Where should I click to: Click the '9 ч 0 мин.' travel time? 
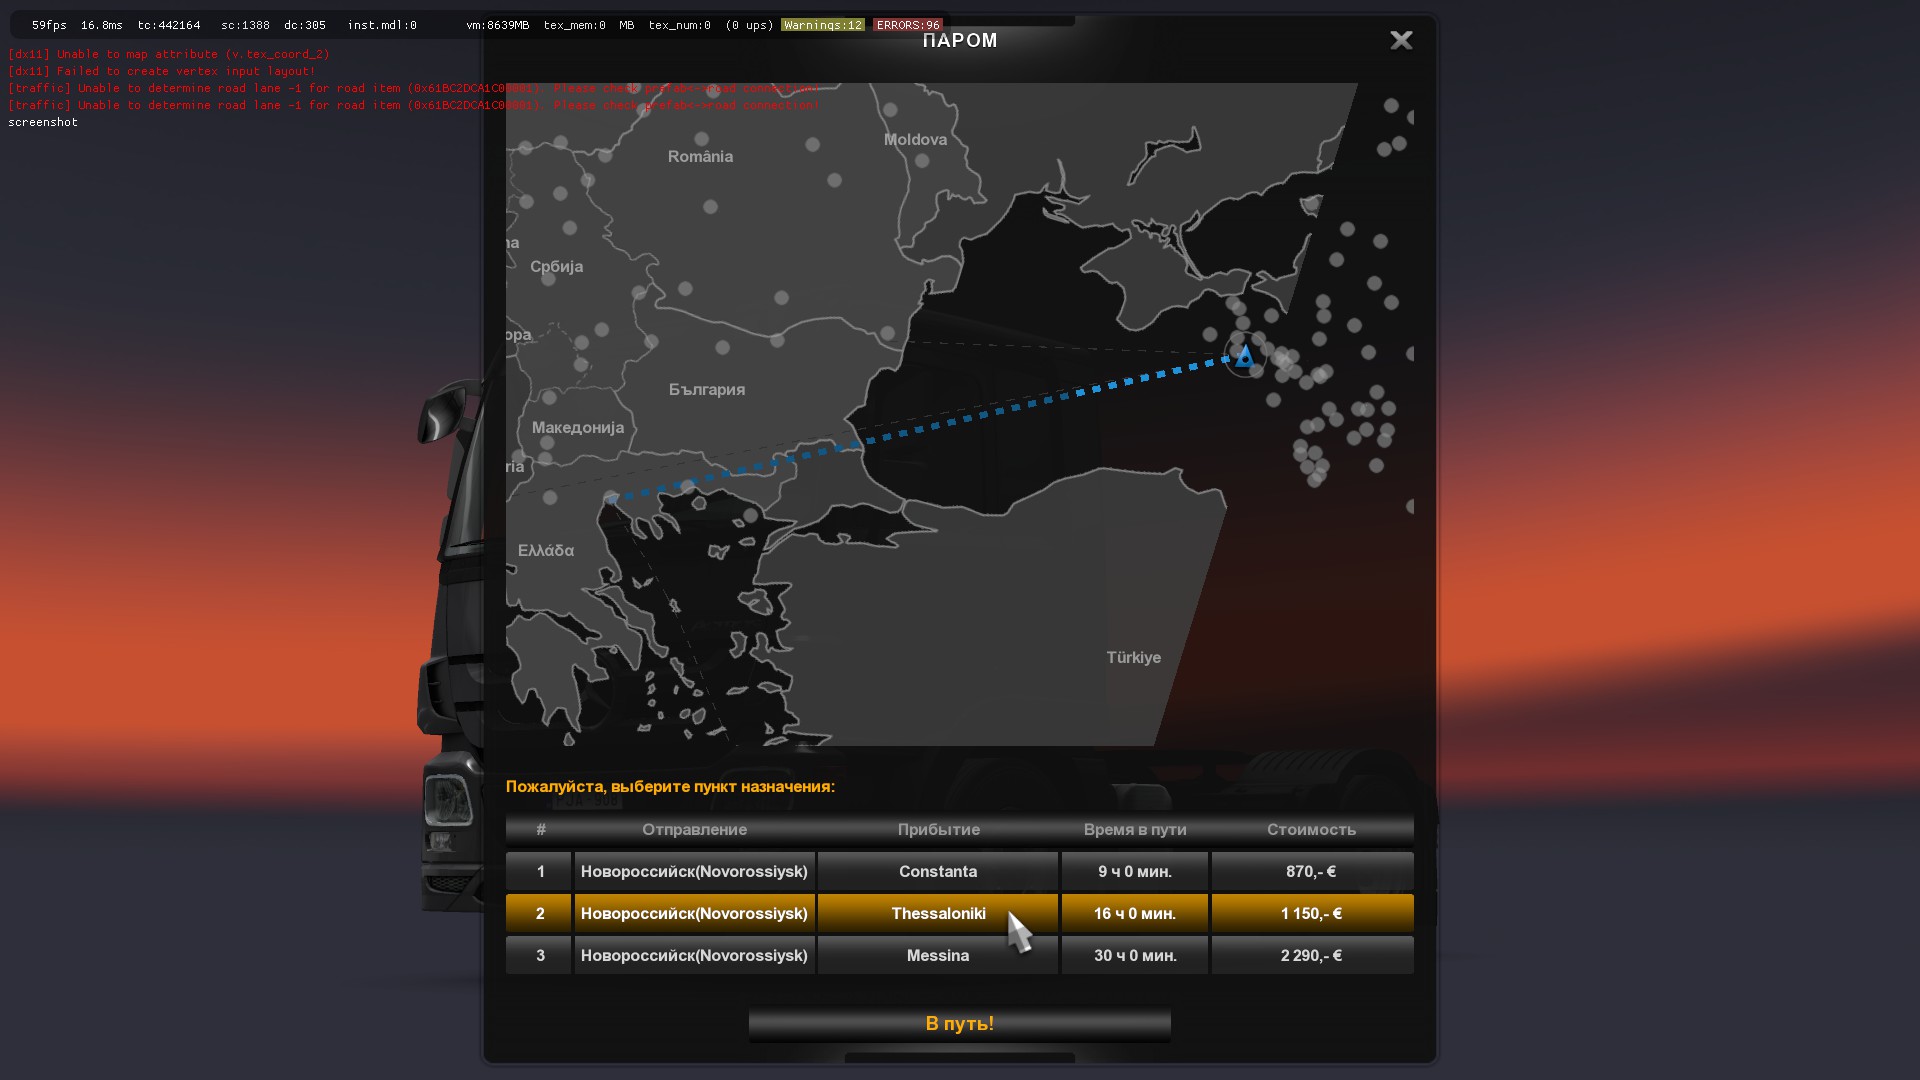[x=1135, y=871]
